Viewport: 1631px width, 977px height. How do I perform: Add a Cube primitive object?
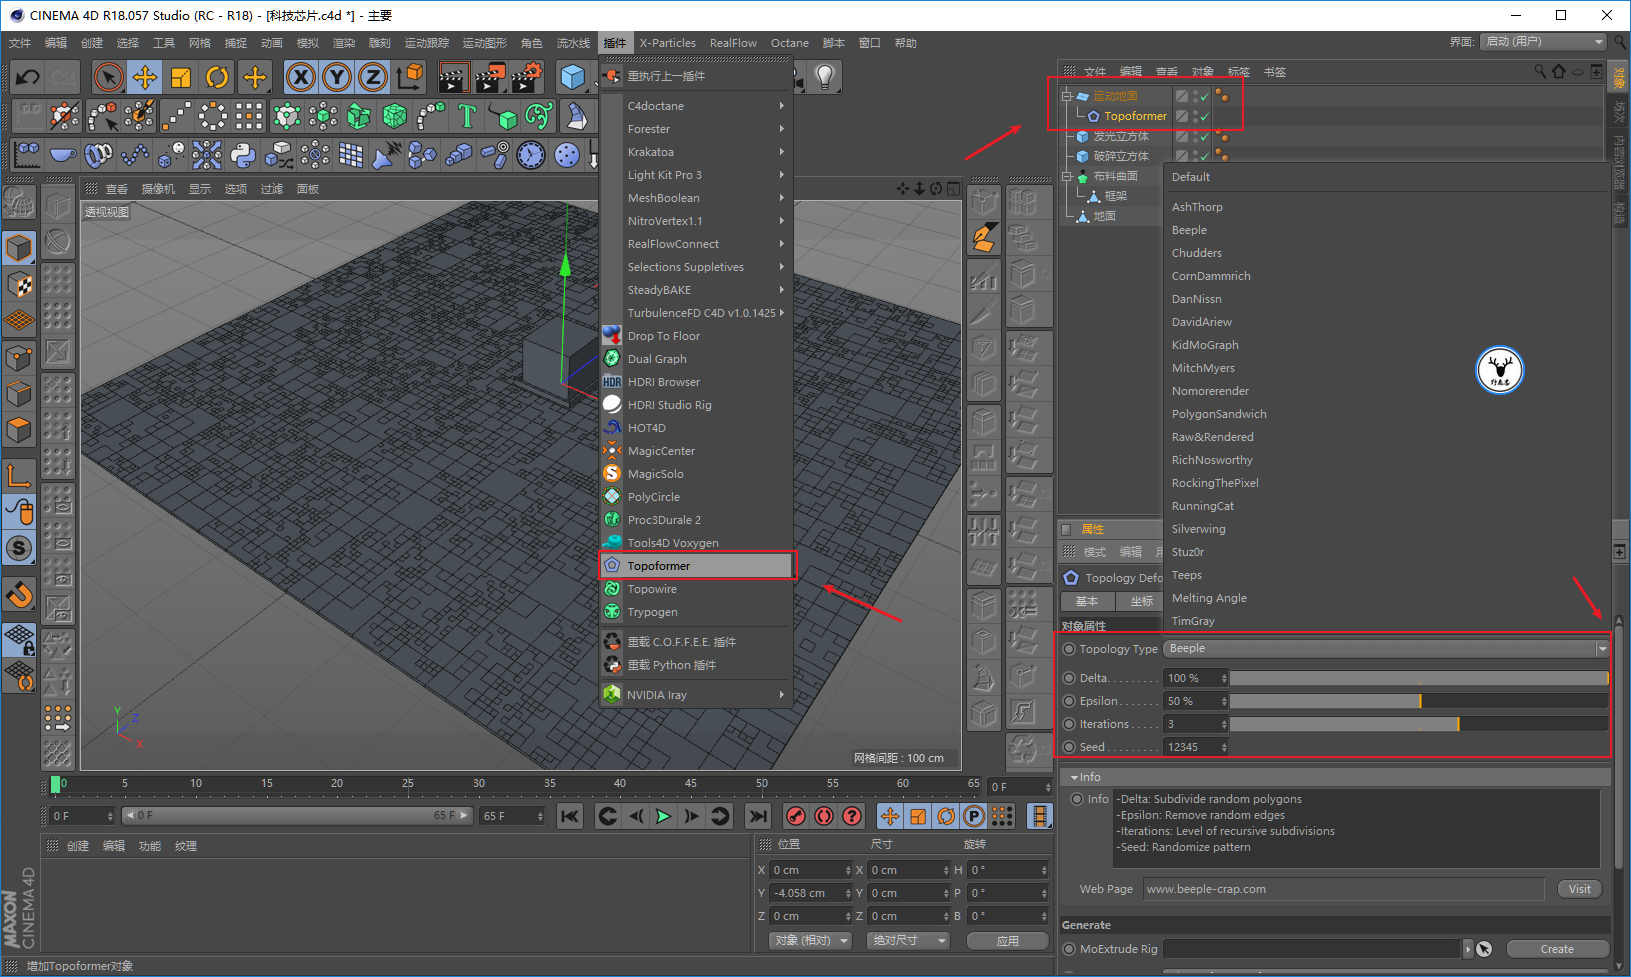click(572, 77)
